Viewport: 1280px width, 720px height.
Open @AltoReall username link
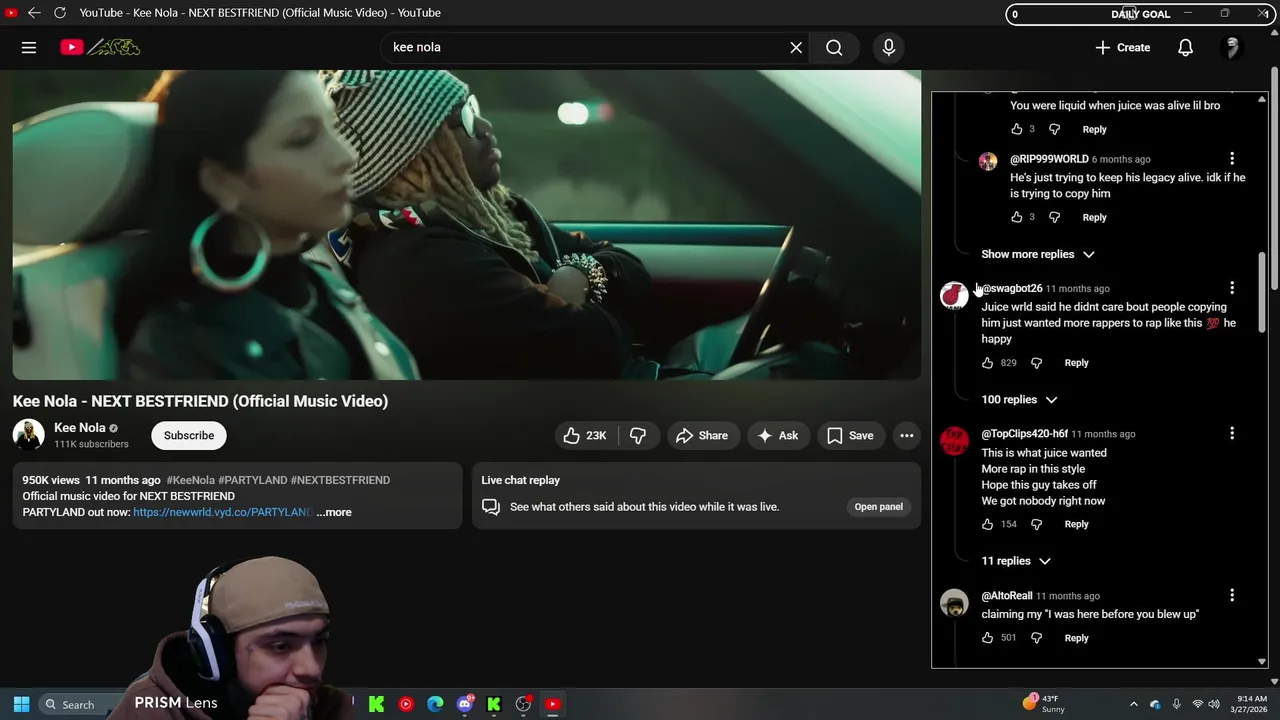pyautogui.click(x=1007, y=596)
